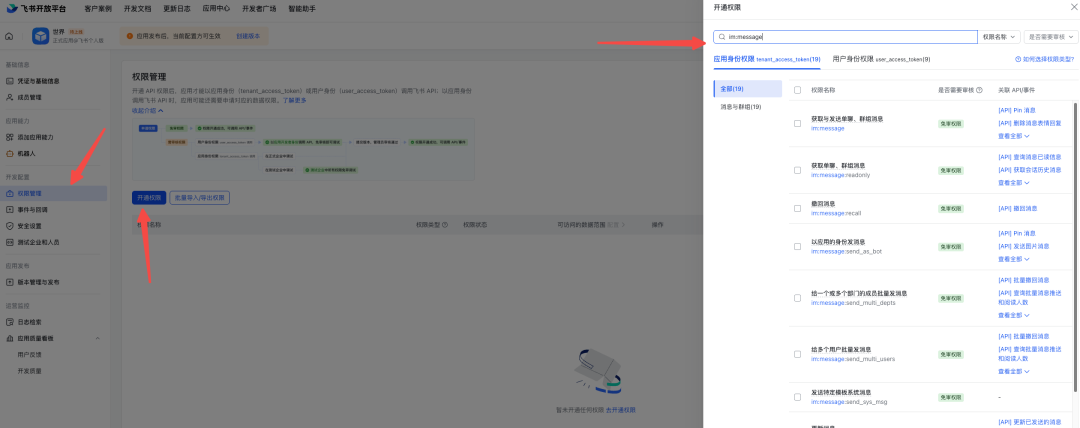Click the 飞书开放平台 logo

tap(37, 8)
